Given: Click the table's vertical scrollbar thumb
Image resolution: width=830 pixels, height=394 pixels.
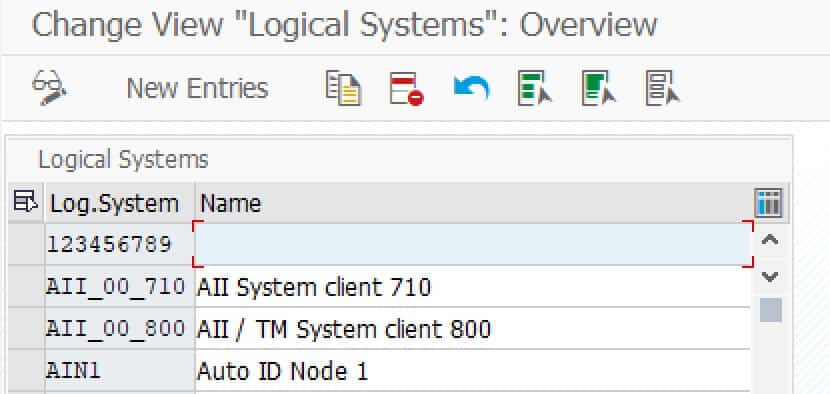Looking at the screenshot, I should click(x=771, y=310).
